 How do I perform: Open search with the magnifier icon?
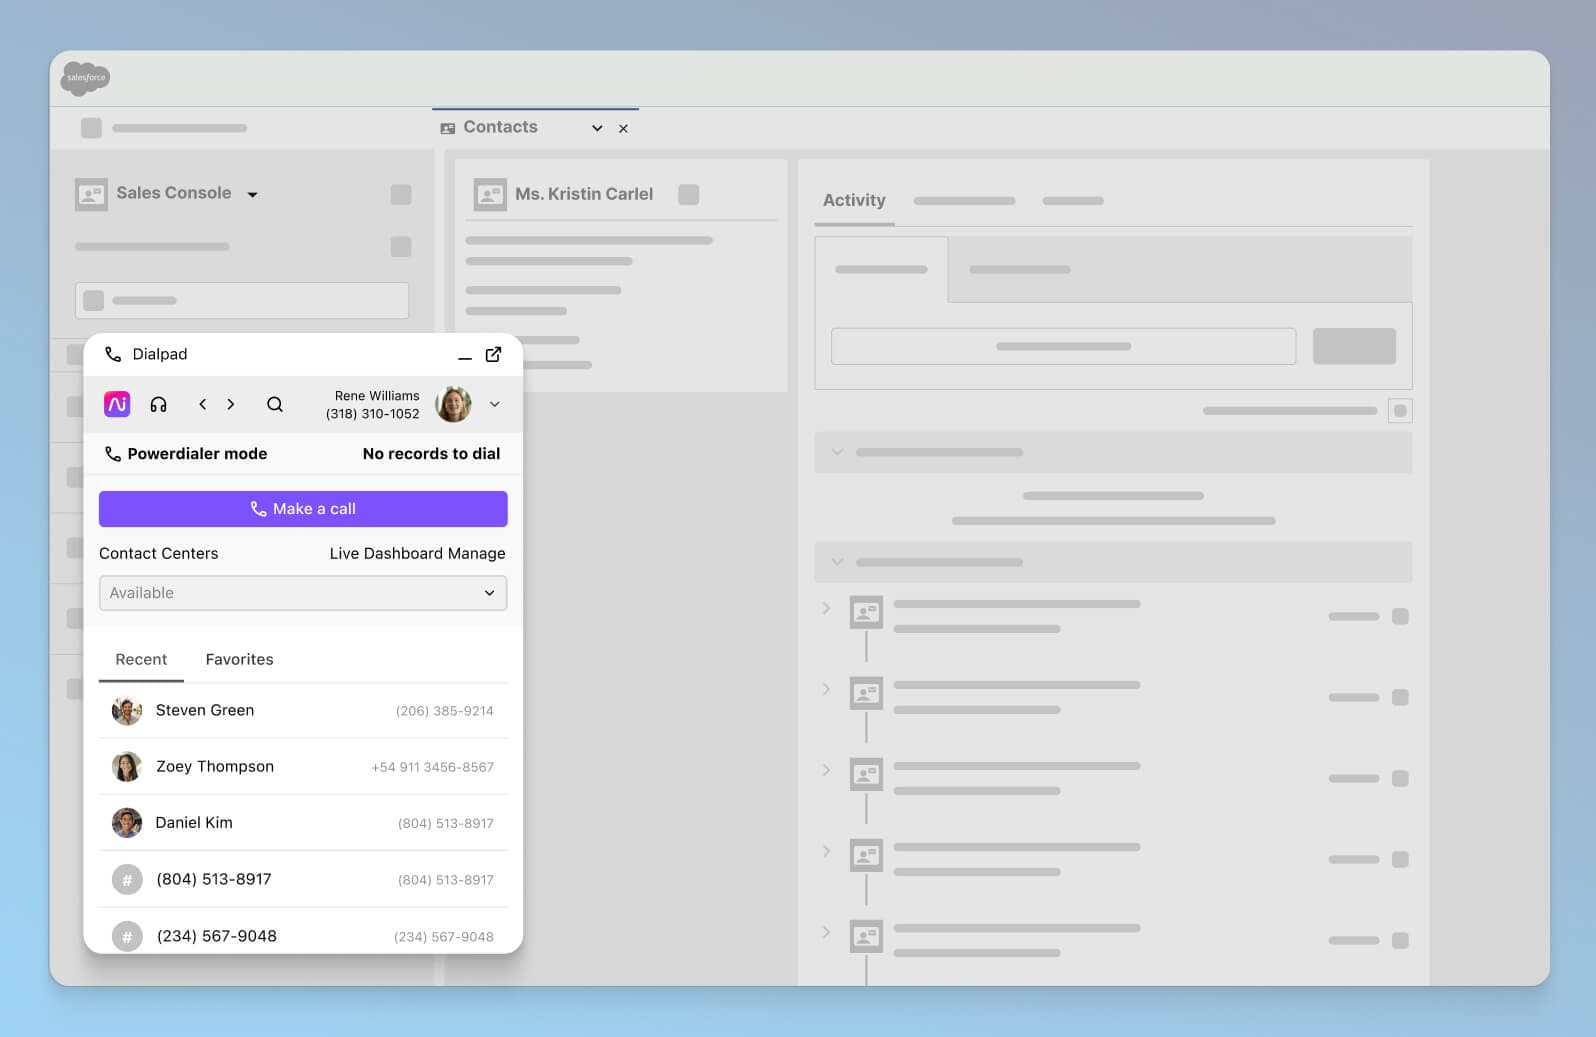[275, 404]
